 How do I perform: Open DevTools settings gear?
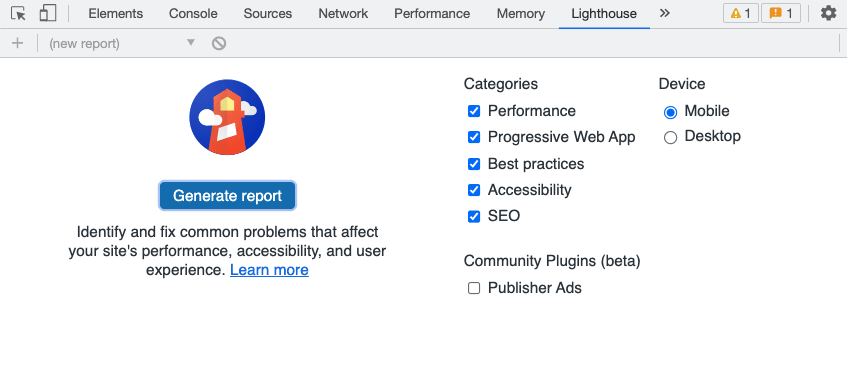(828, 14)
